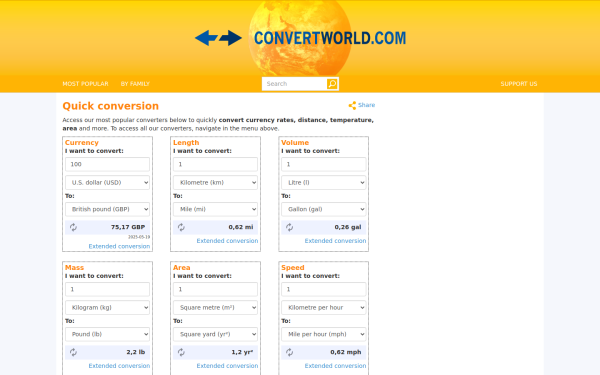Click the search magnifier icon
Image resolution: width=600 pixels, height=375 pixels.
pos(332,84)
